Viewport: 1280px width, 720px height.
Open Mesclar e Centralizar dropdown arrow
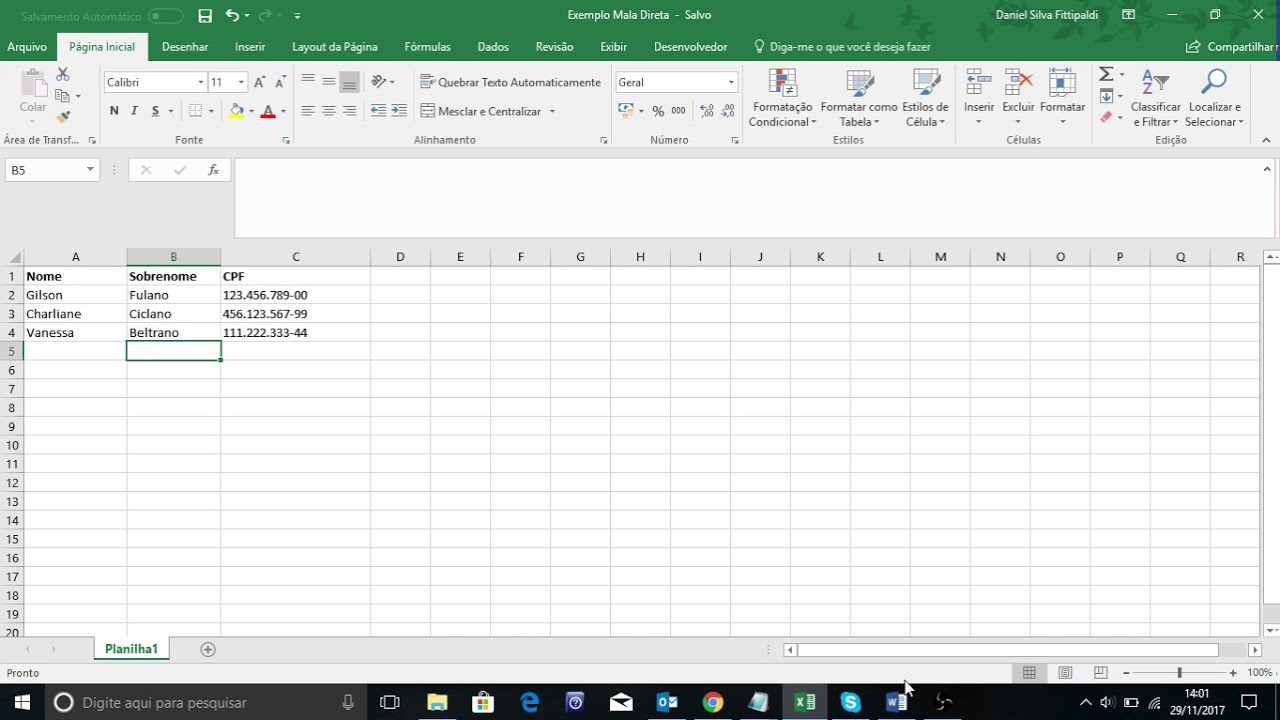(x=552, y=111)
